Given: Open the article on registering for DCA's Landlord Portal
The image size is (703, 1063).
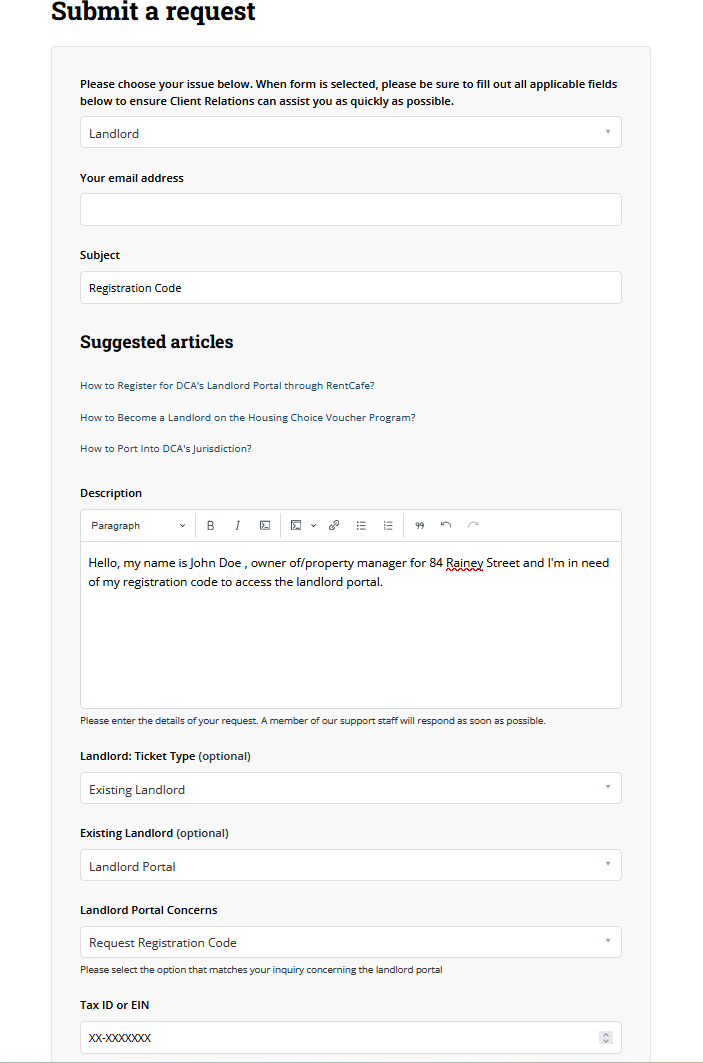Looking at the screenshot, I should pos(227,385).
